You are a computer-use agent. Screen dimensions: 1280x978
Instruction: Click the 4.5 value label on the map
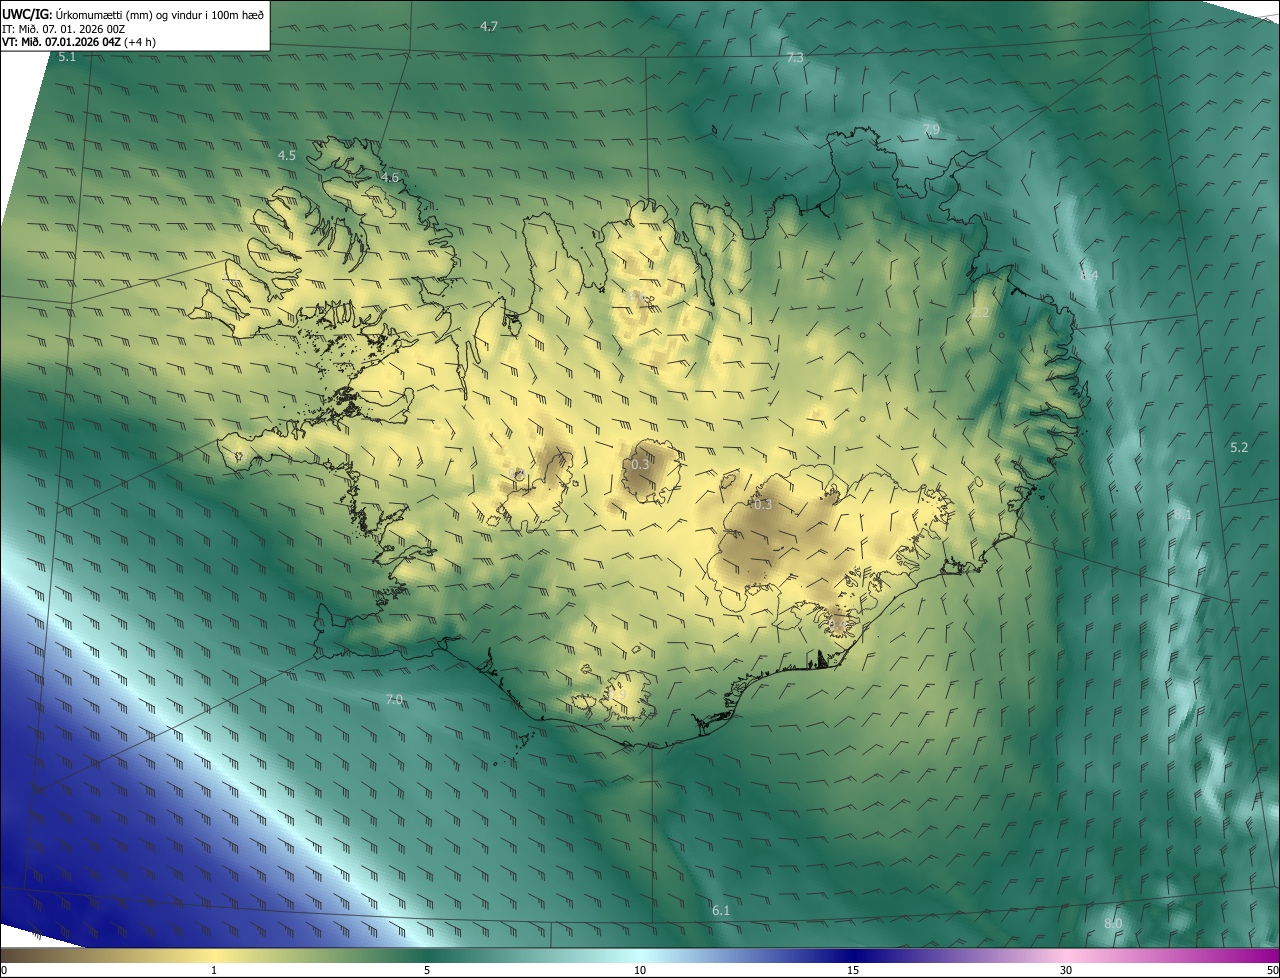pyautogui.click(x=287, y=155)
